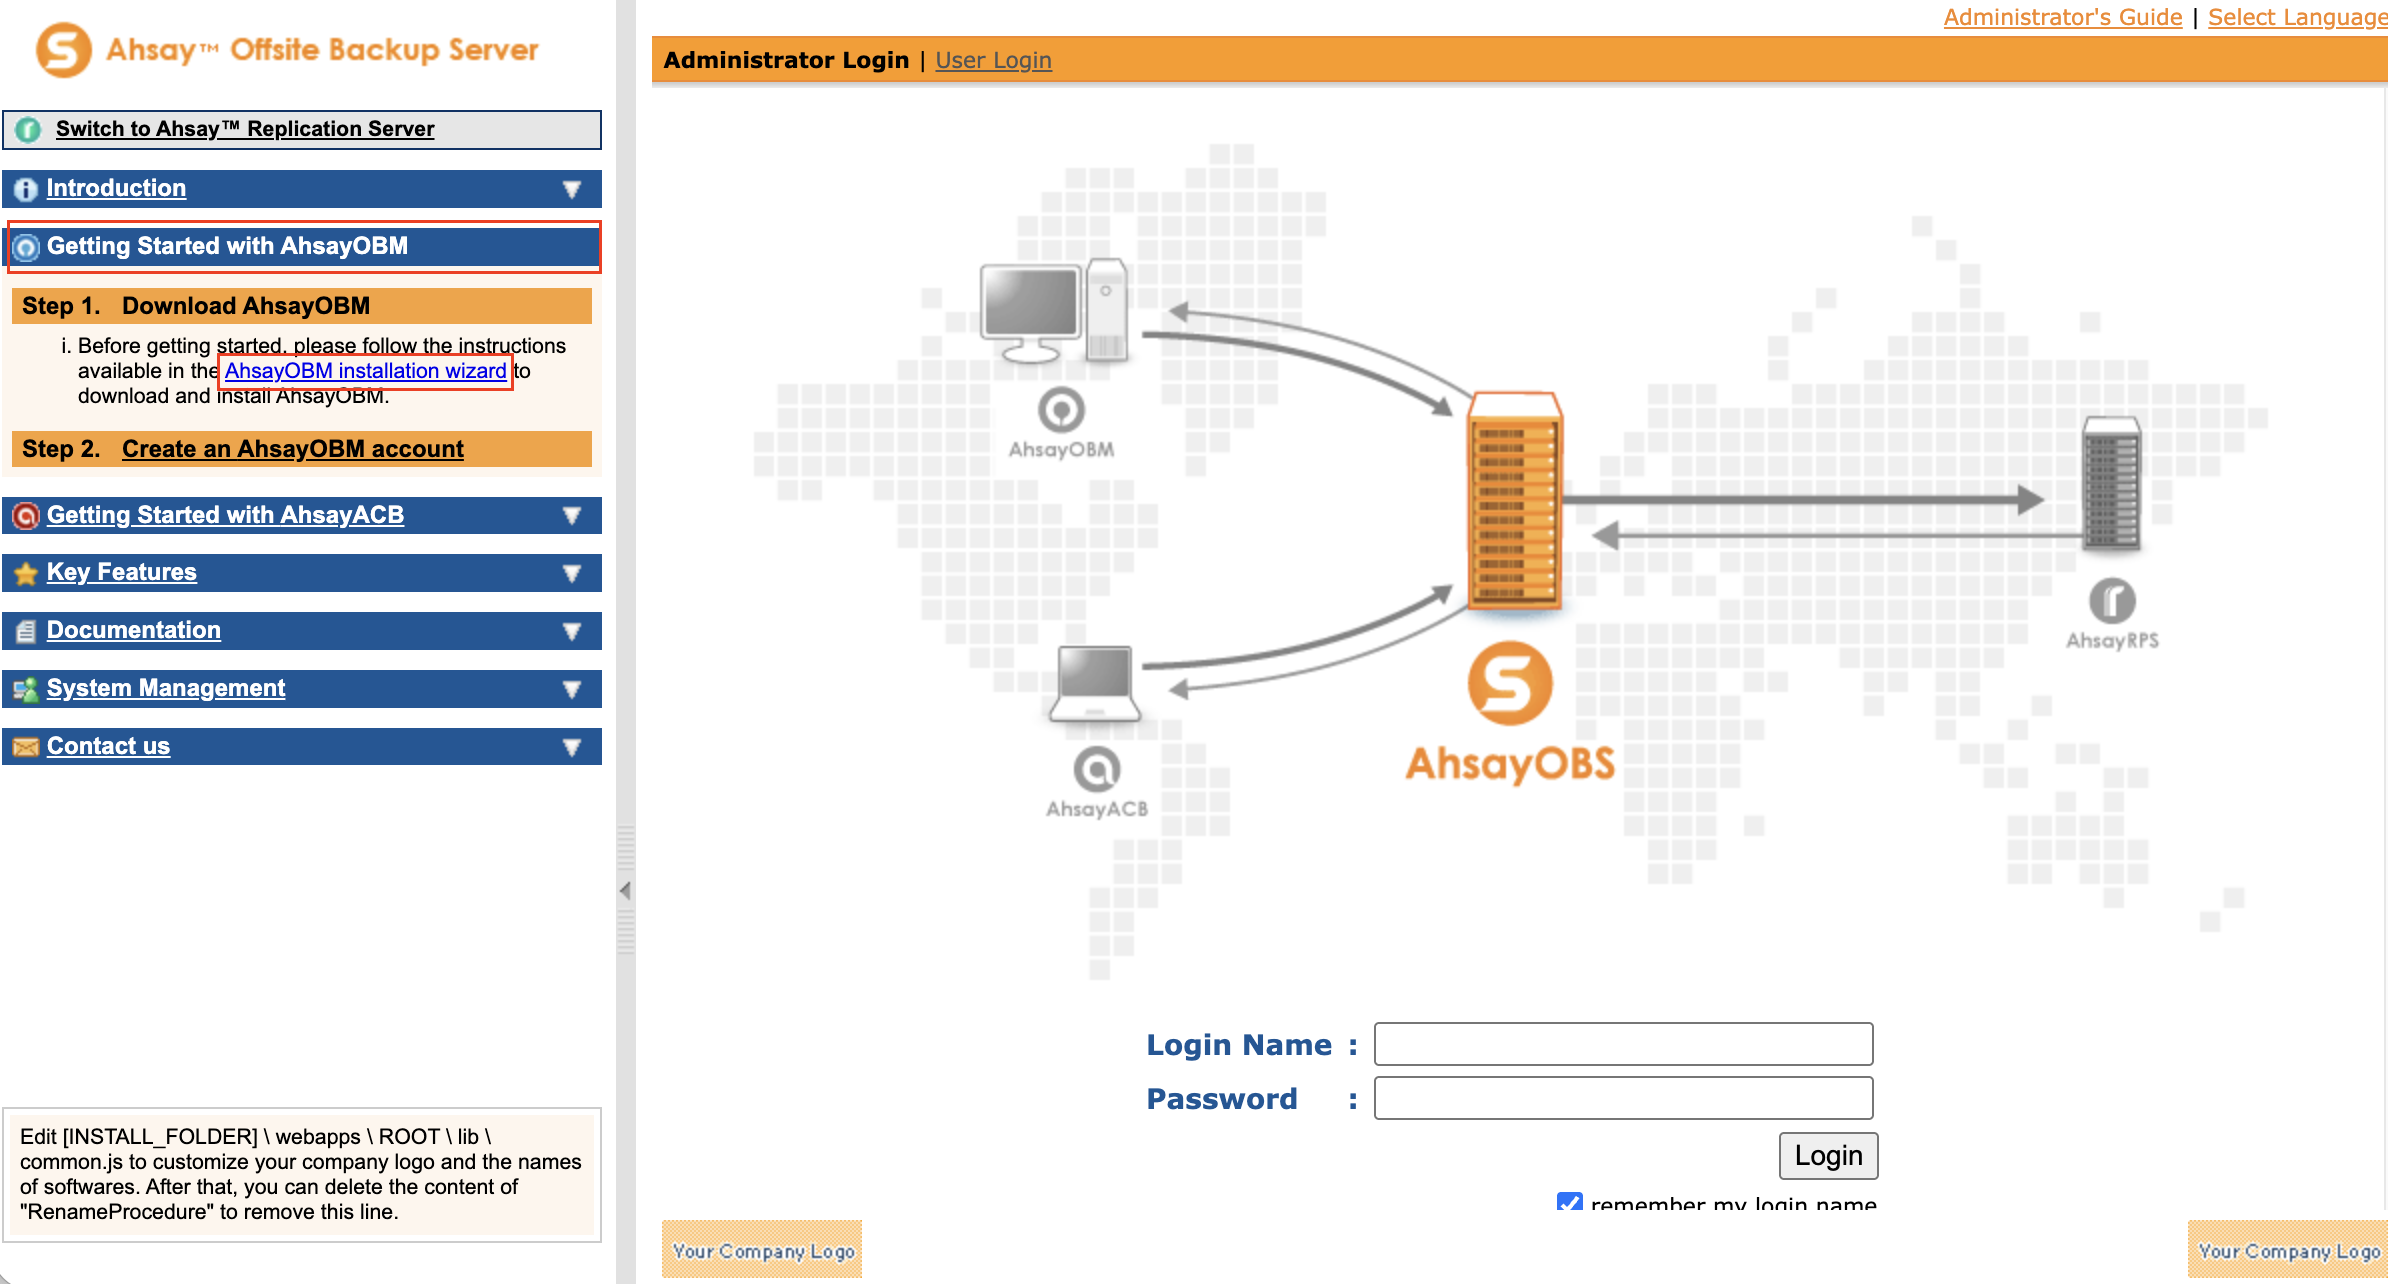Image resolution: width=2388 pixels, height=1284 pixels.
Task: Click the System Management users icon
Action: pos(26,689)
